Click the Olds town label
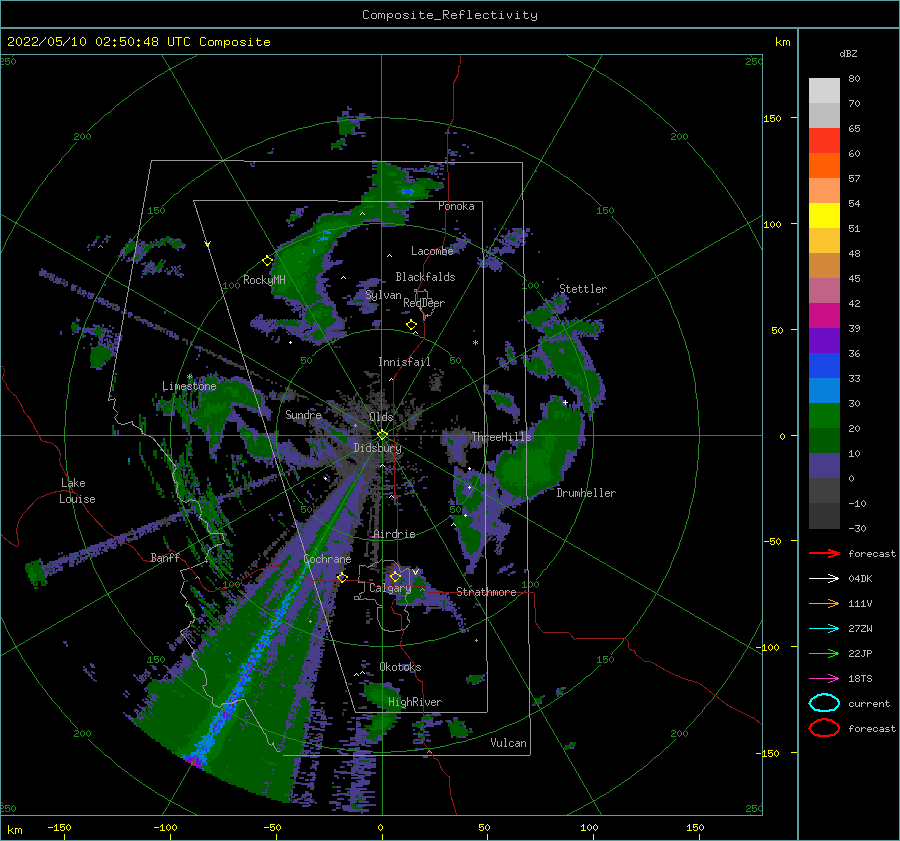Image resolution: width=900 pixels, height=841 pixels. click(x=381, y=416)
